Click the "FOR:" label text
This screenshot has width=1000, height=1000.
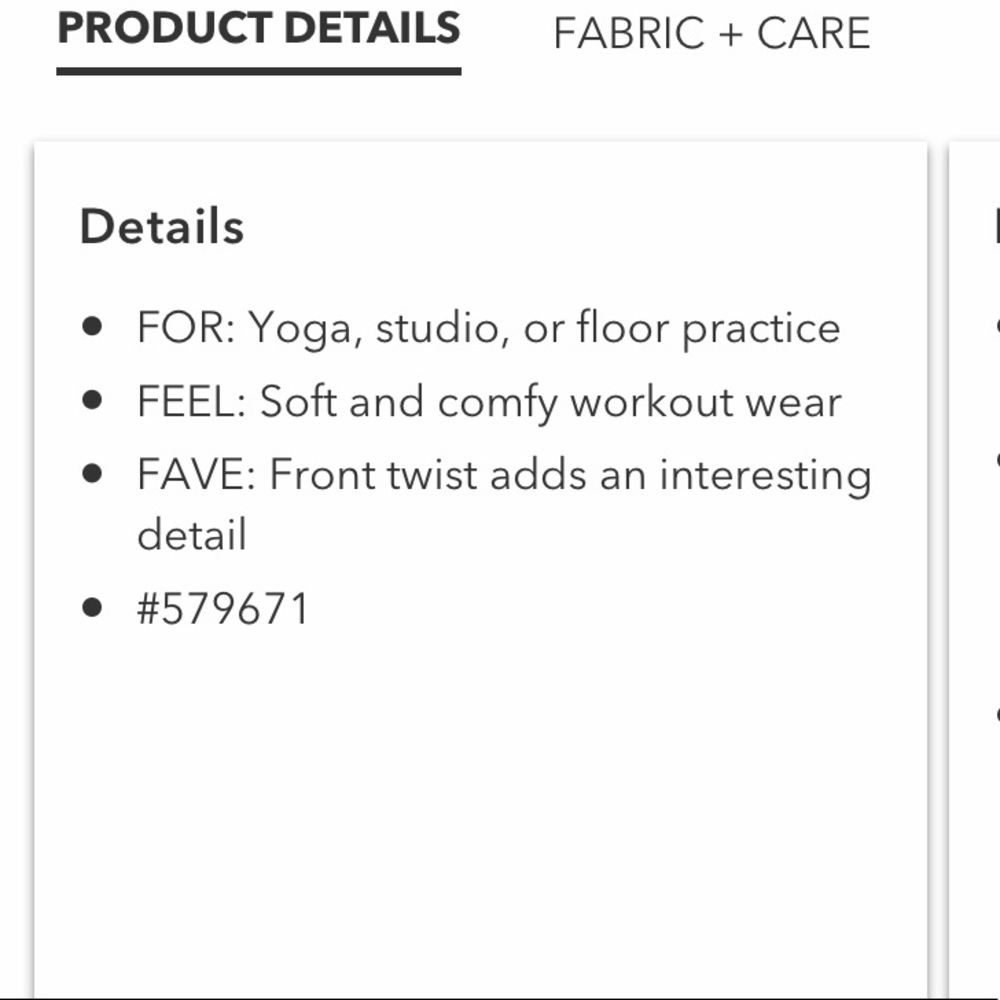(186, 327)
